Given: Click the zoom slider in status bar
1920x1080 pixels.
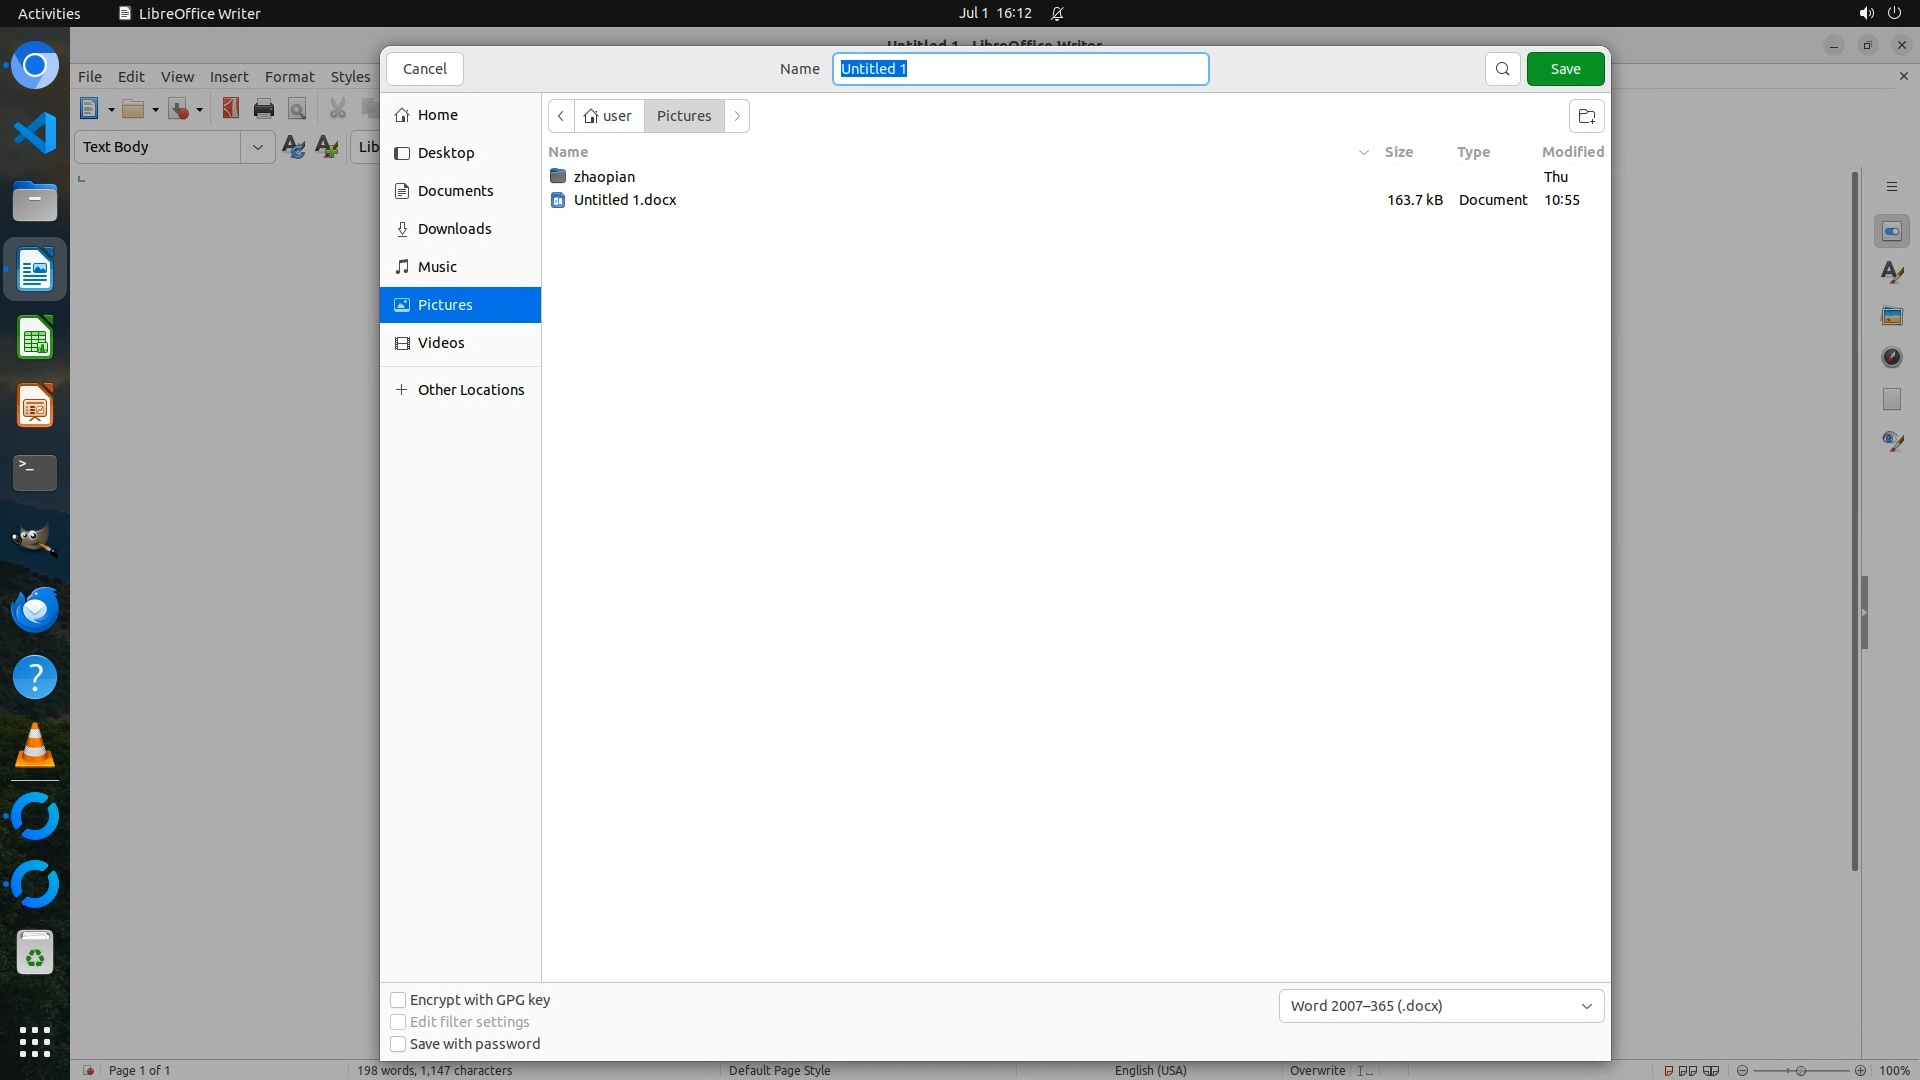Looking at the screenshot, I should point(1800,1070).
